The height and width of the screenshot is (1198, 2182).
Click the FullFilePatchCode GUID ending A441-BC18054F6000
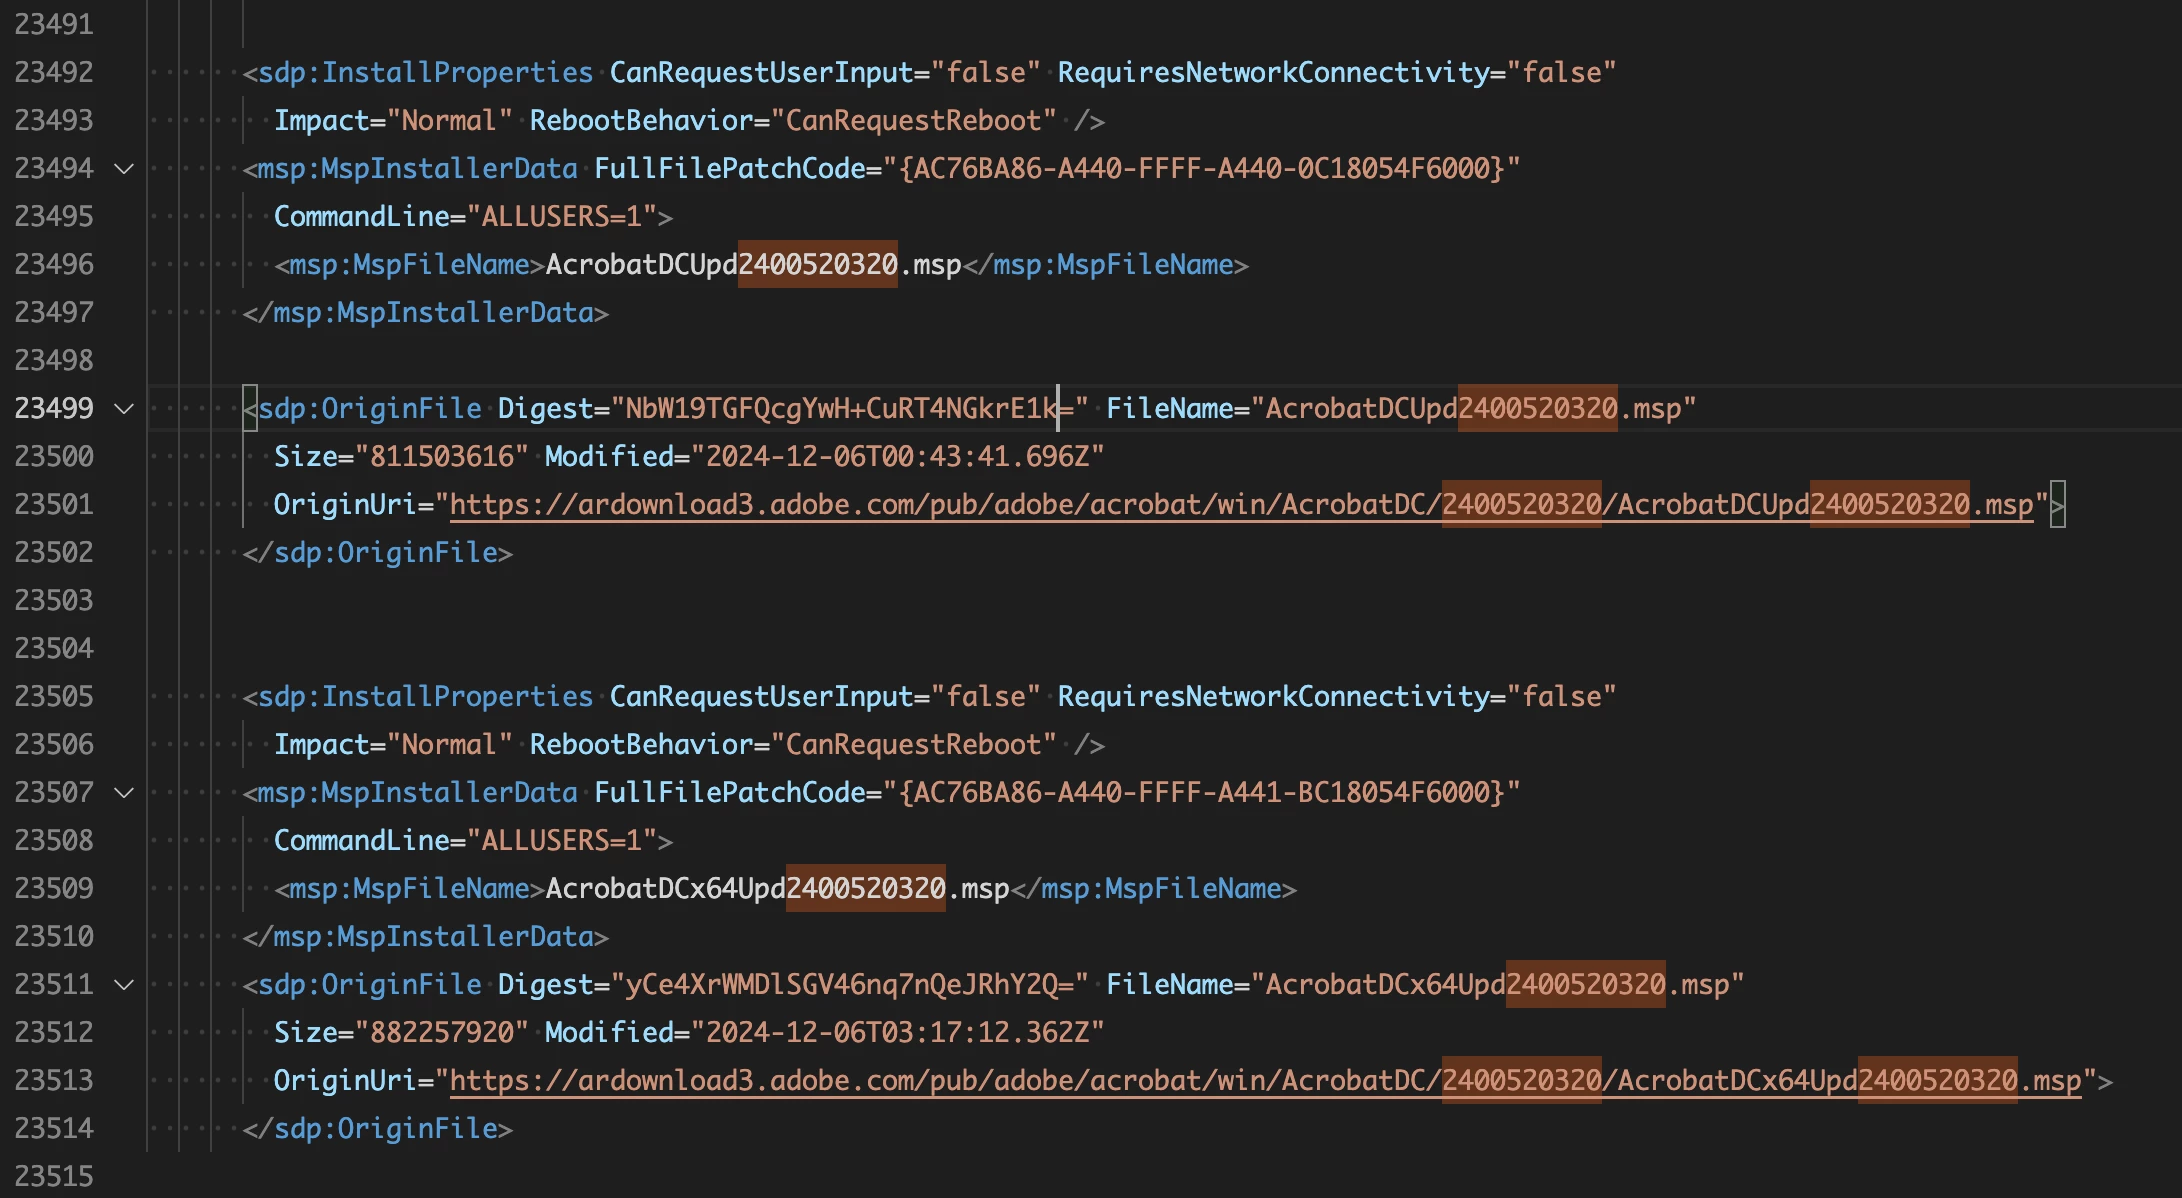[x=1200, y=793]
